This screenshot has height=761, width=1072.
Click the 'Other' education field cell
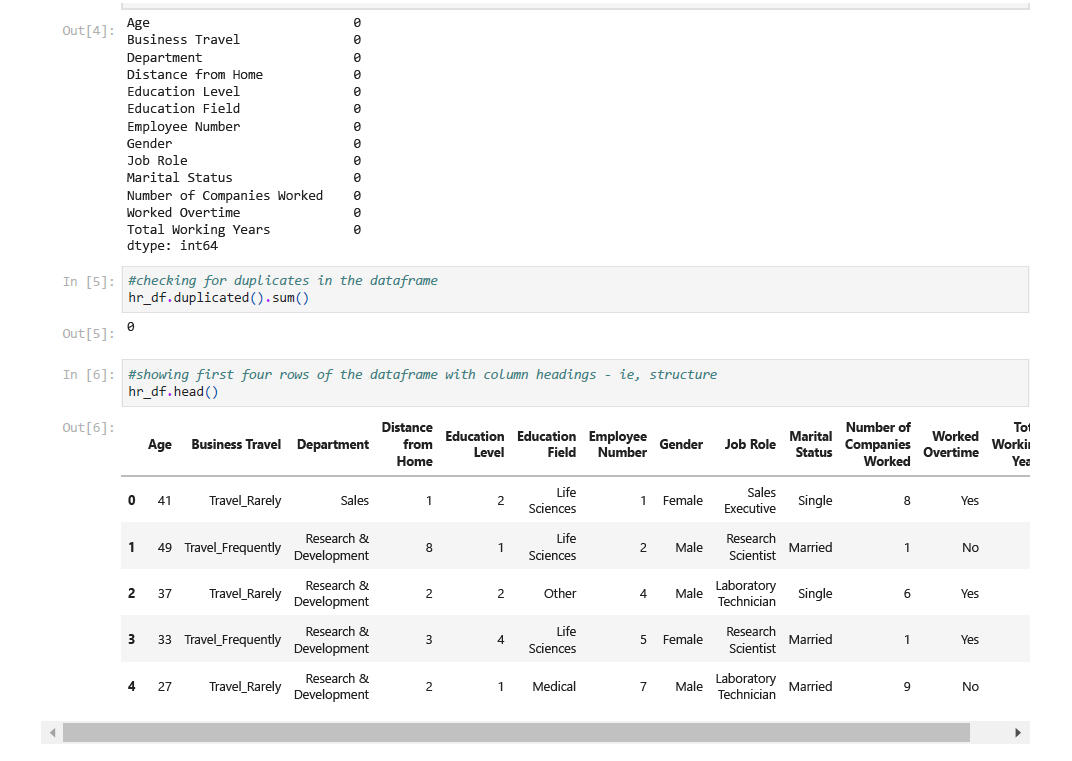tap(560, 593)
